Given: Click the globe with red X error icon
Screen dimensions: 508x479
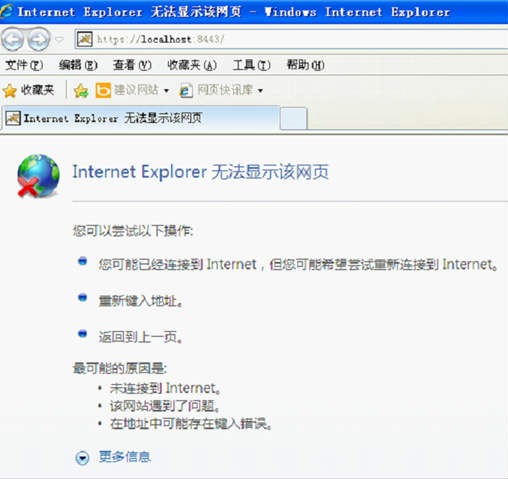Looking at the screenshot, I should click(x=38, y=176).
